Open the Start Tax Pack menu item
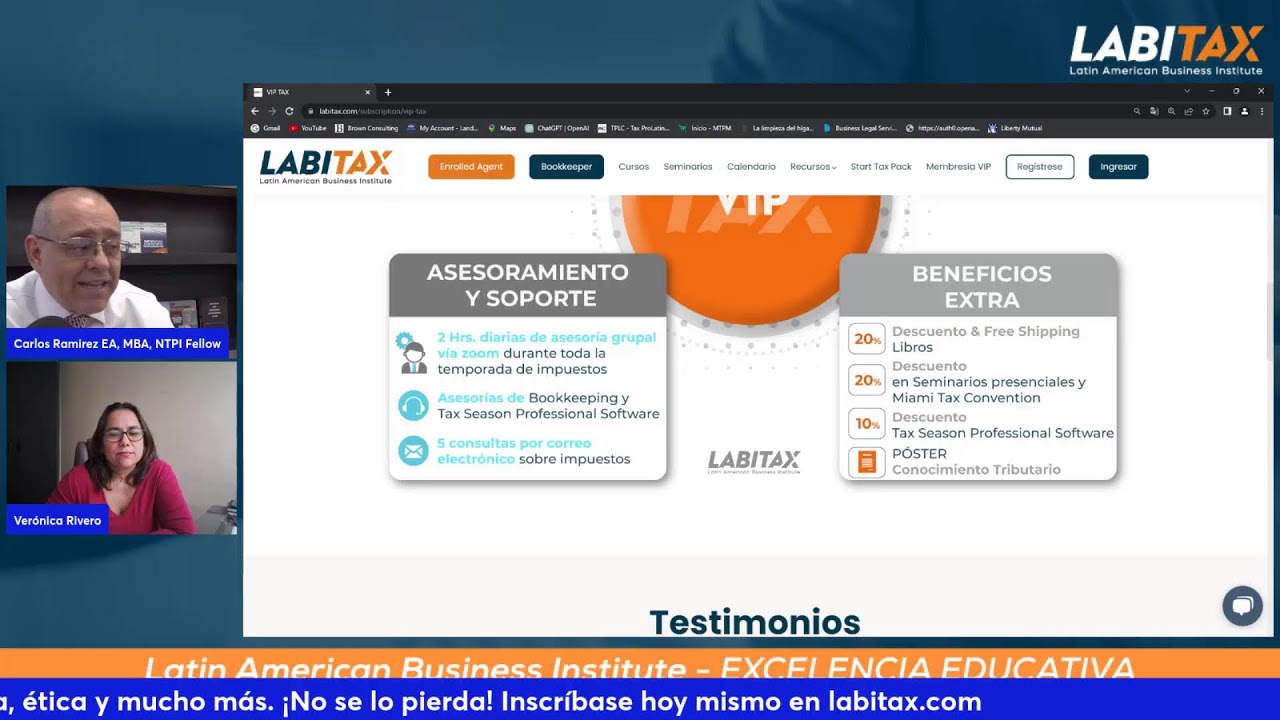 point(881,167)
